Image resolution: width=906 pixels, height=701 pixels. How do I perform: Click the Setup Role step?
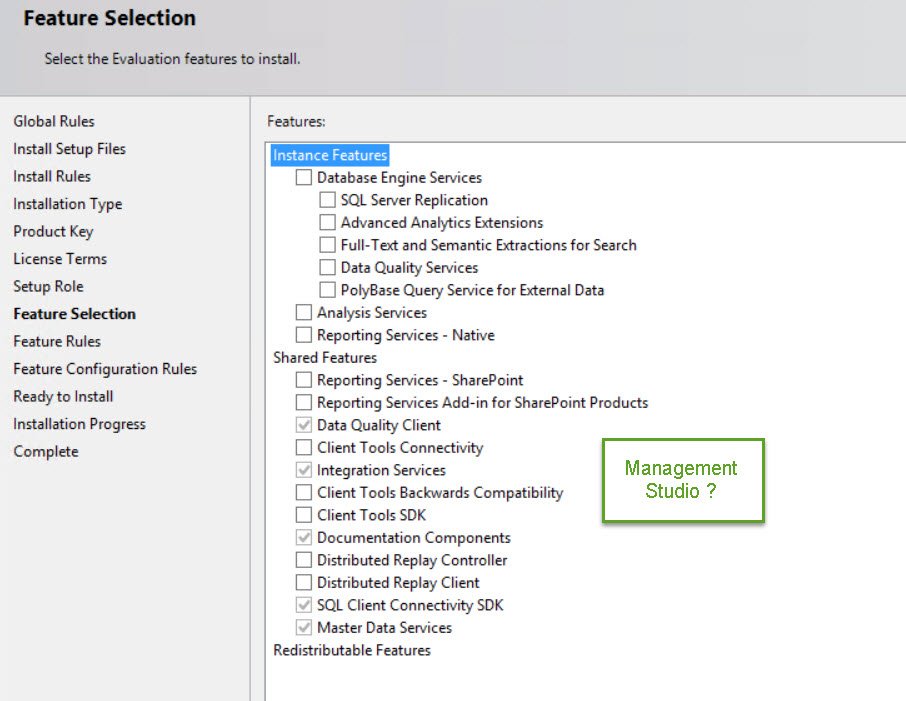(49, 287)
